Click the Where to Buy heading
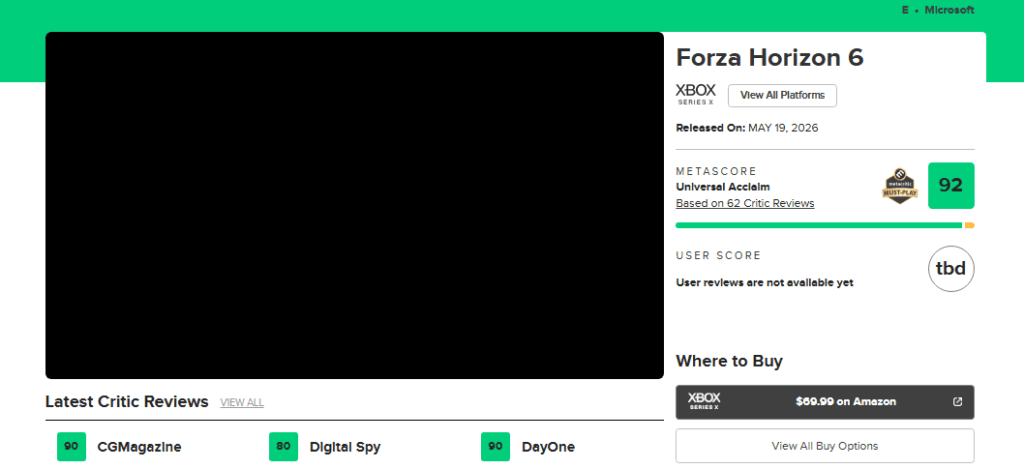This screenshot has height=469, width=1024. (729, 361)
